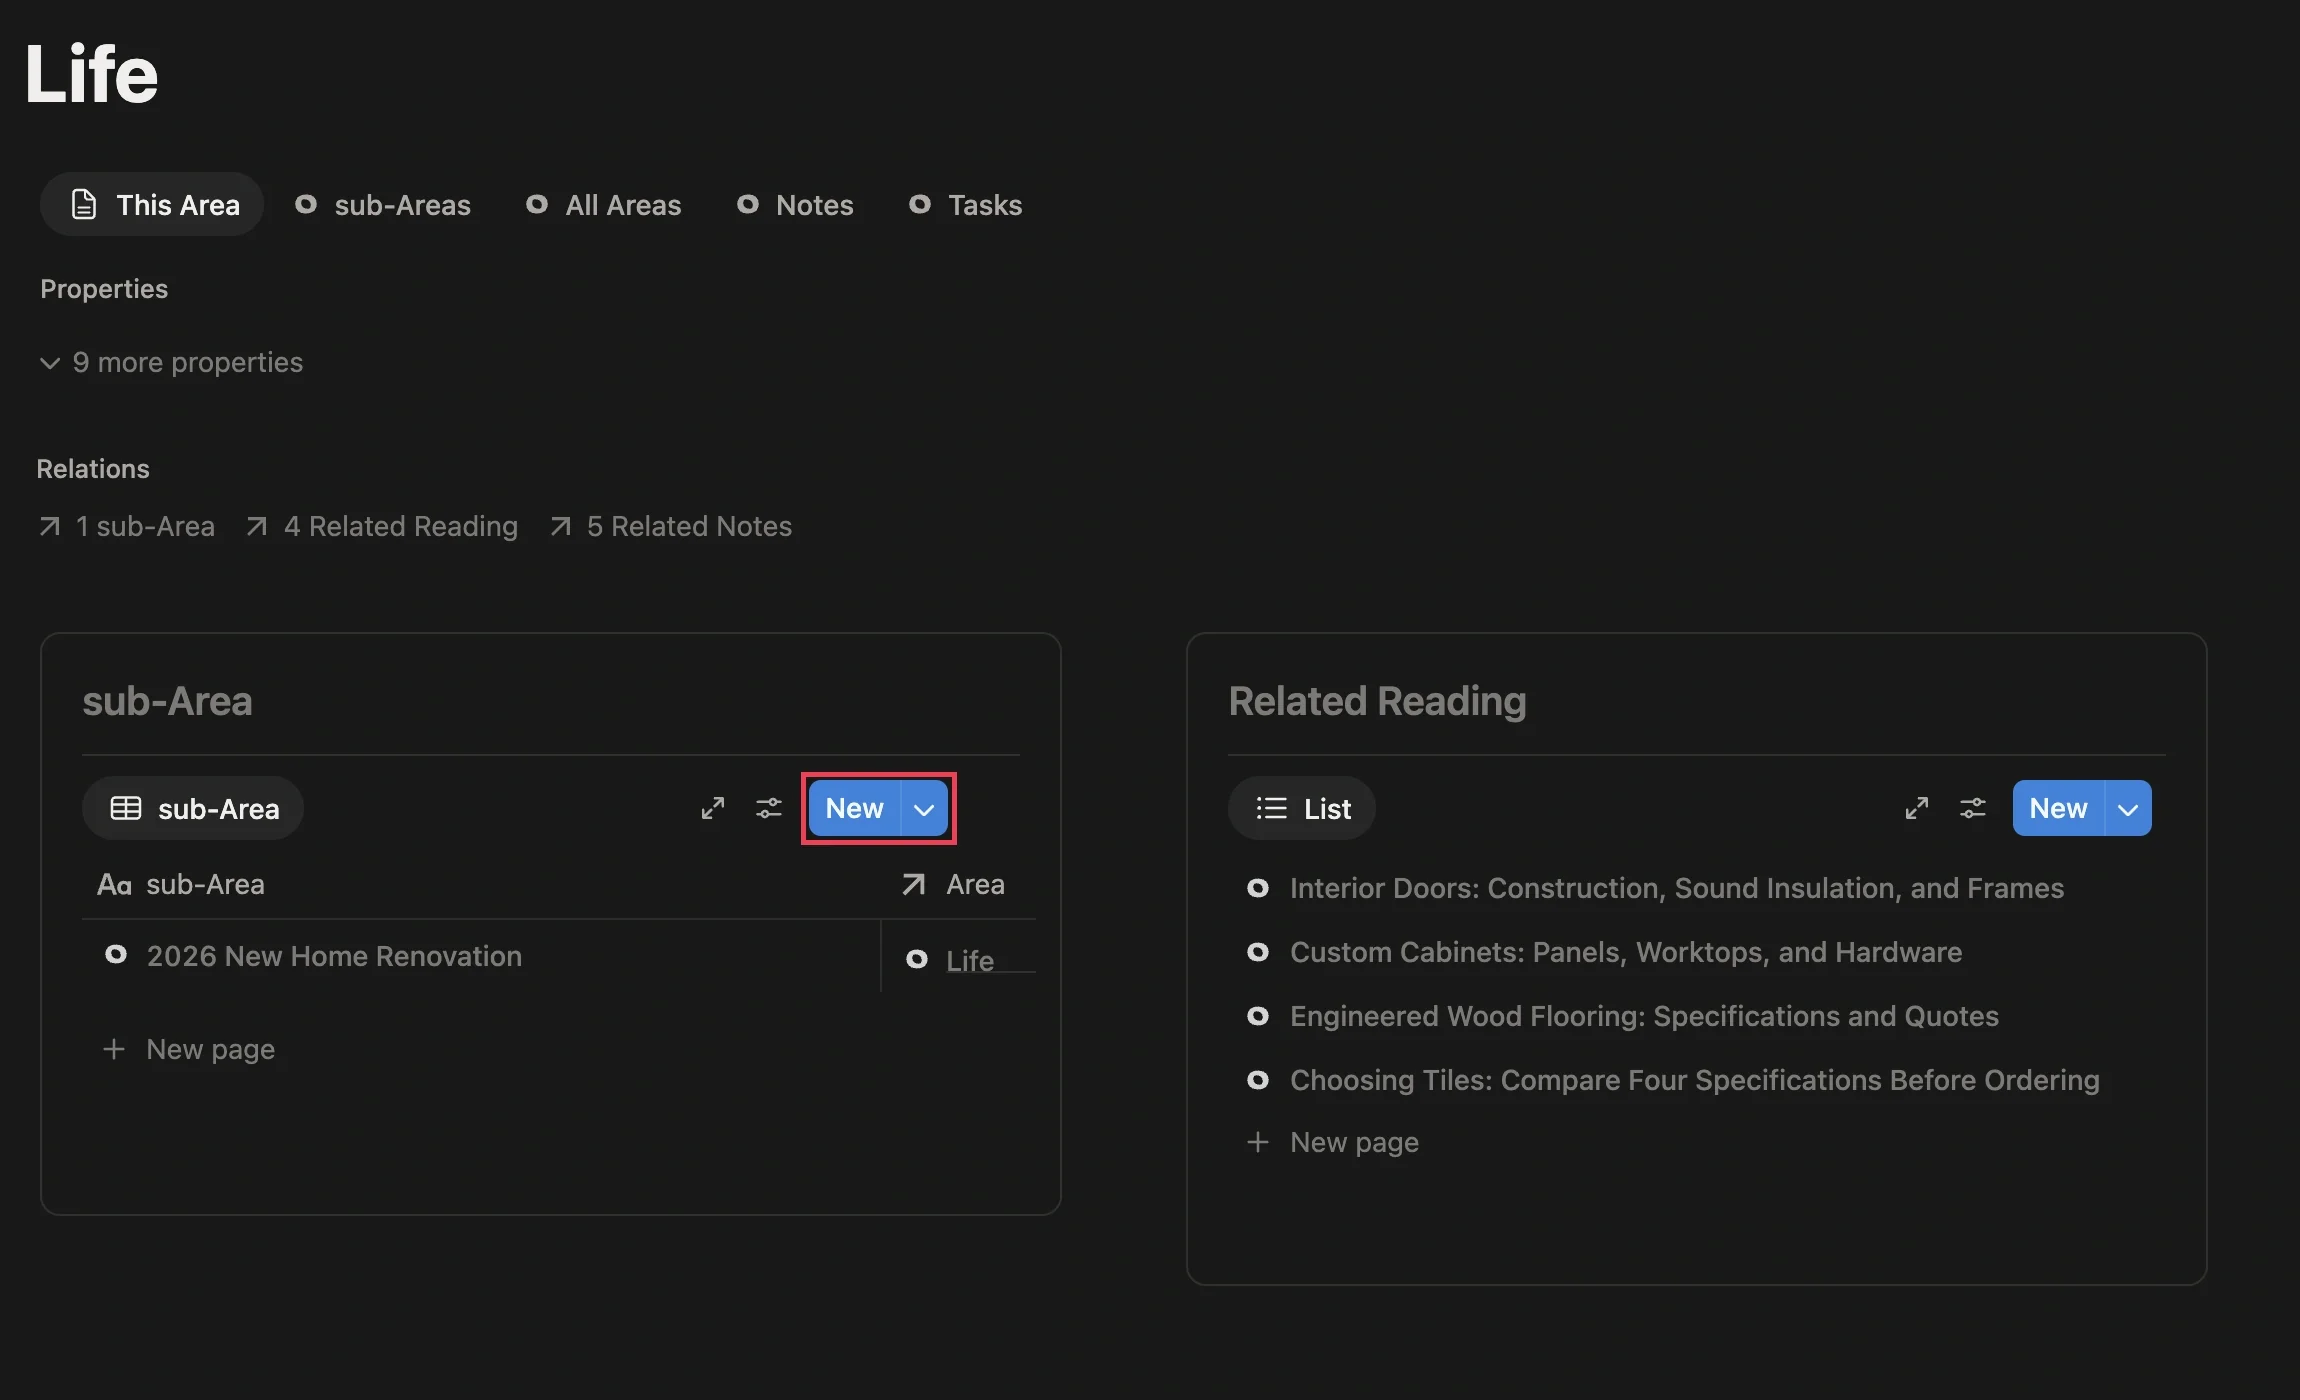Jump to 1 sub-Area relation
2300x1400 pixels.
(x=127, y=526)
